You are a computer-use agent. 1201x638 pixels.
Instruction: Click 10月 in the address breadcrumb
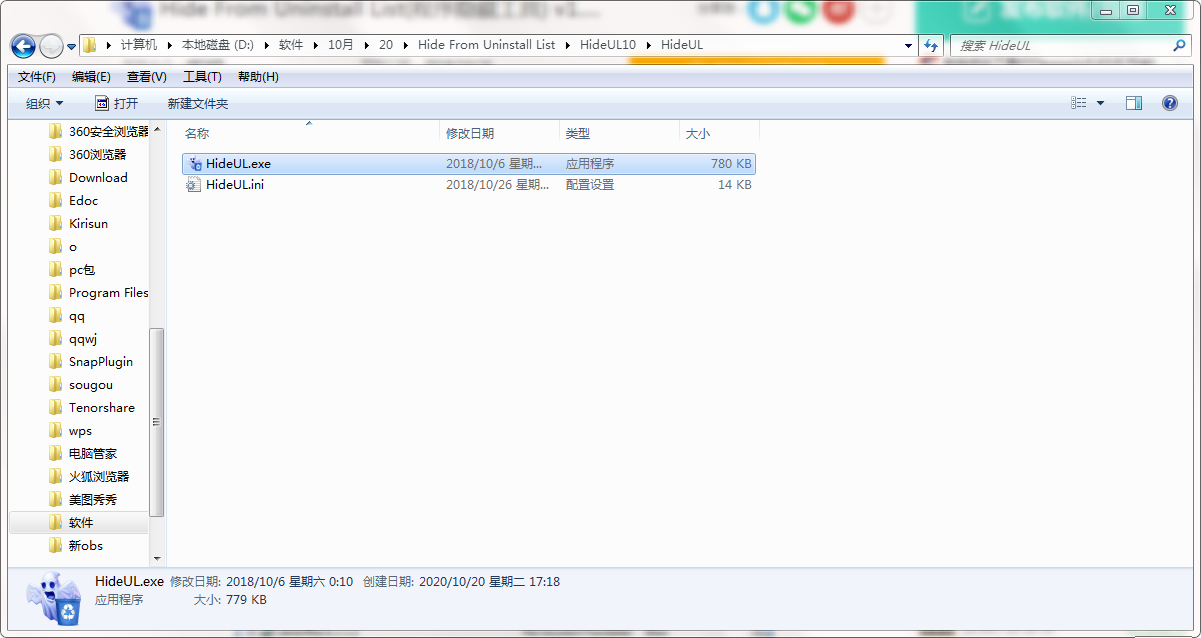point(341,46)
